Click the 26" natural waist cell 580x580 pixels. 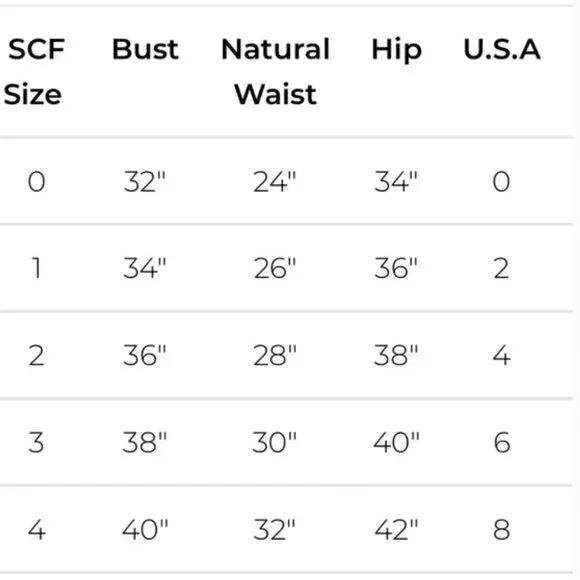coord(275,268)
